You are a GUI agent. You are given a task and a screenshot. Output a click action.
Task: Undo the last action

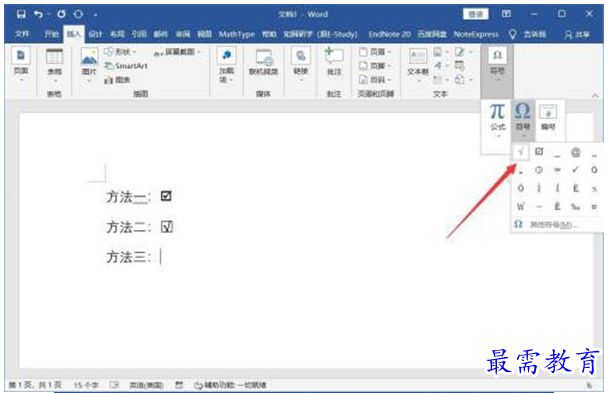(38, 14)
